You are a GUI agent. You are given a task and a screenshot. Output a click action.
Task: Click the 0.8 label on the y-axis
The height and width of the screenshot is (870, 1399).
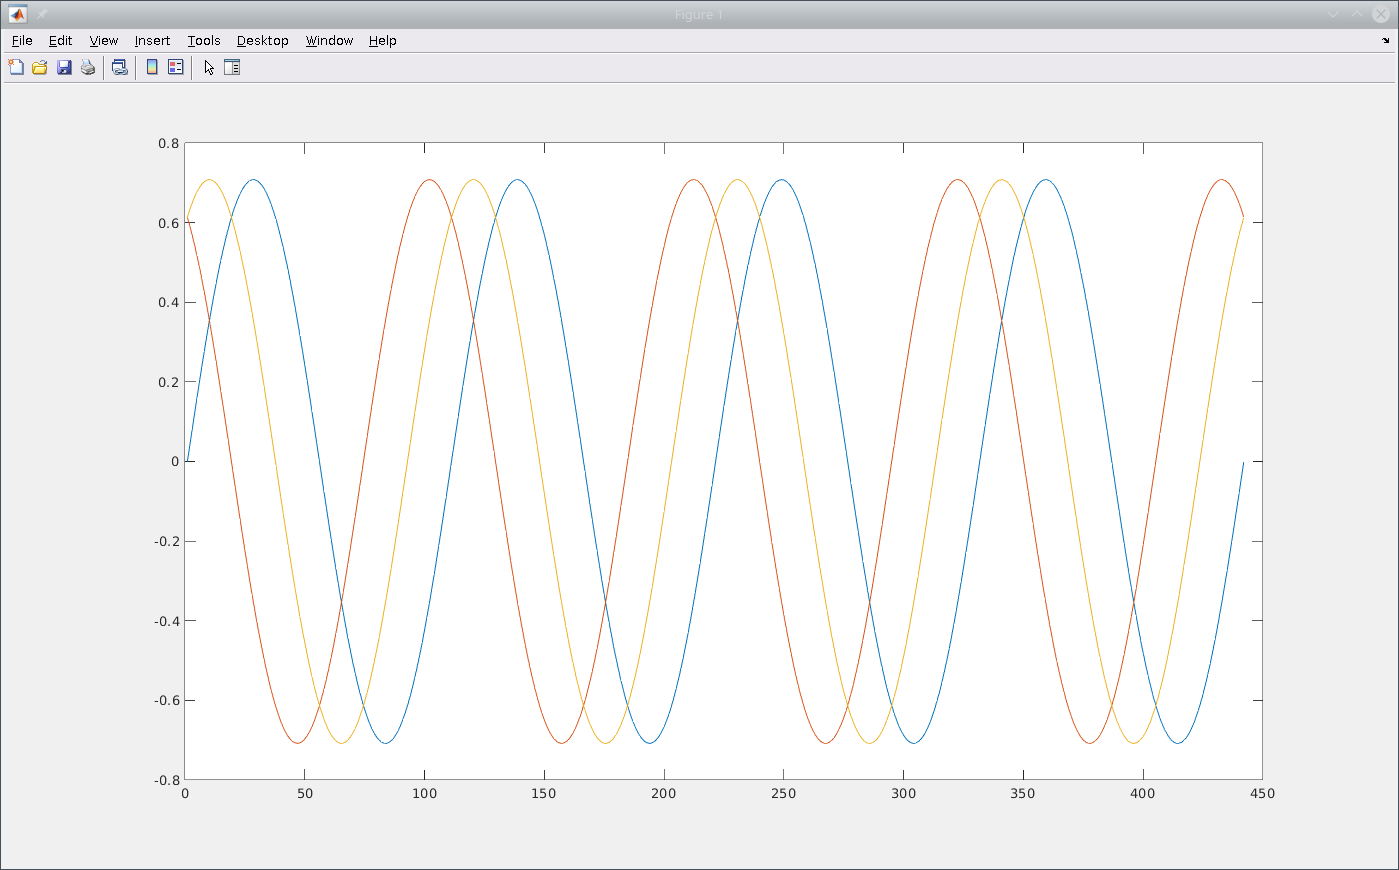(168, 143)
